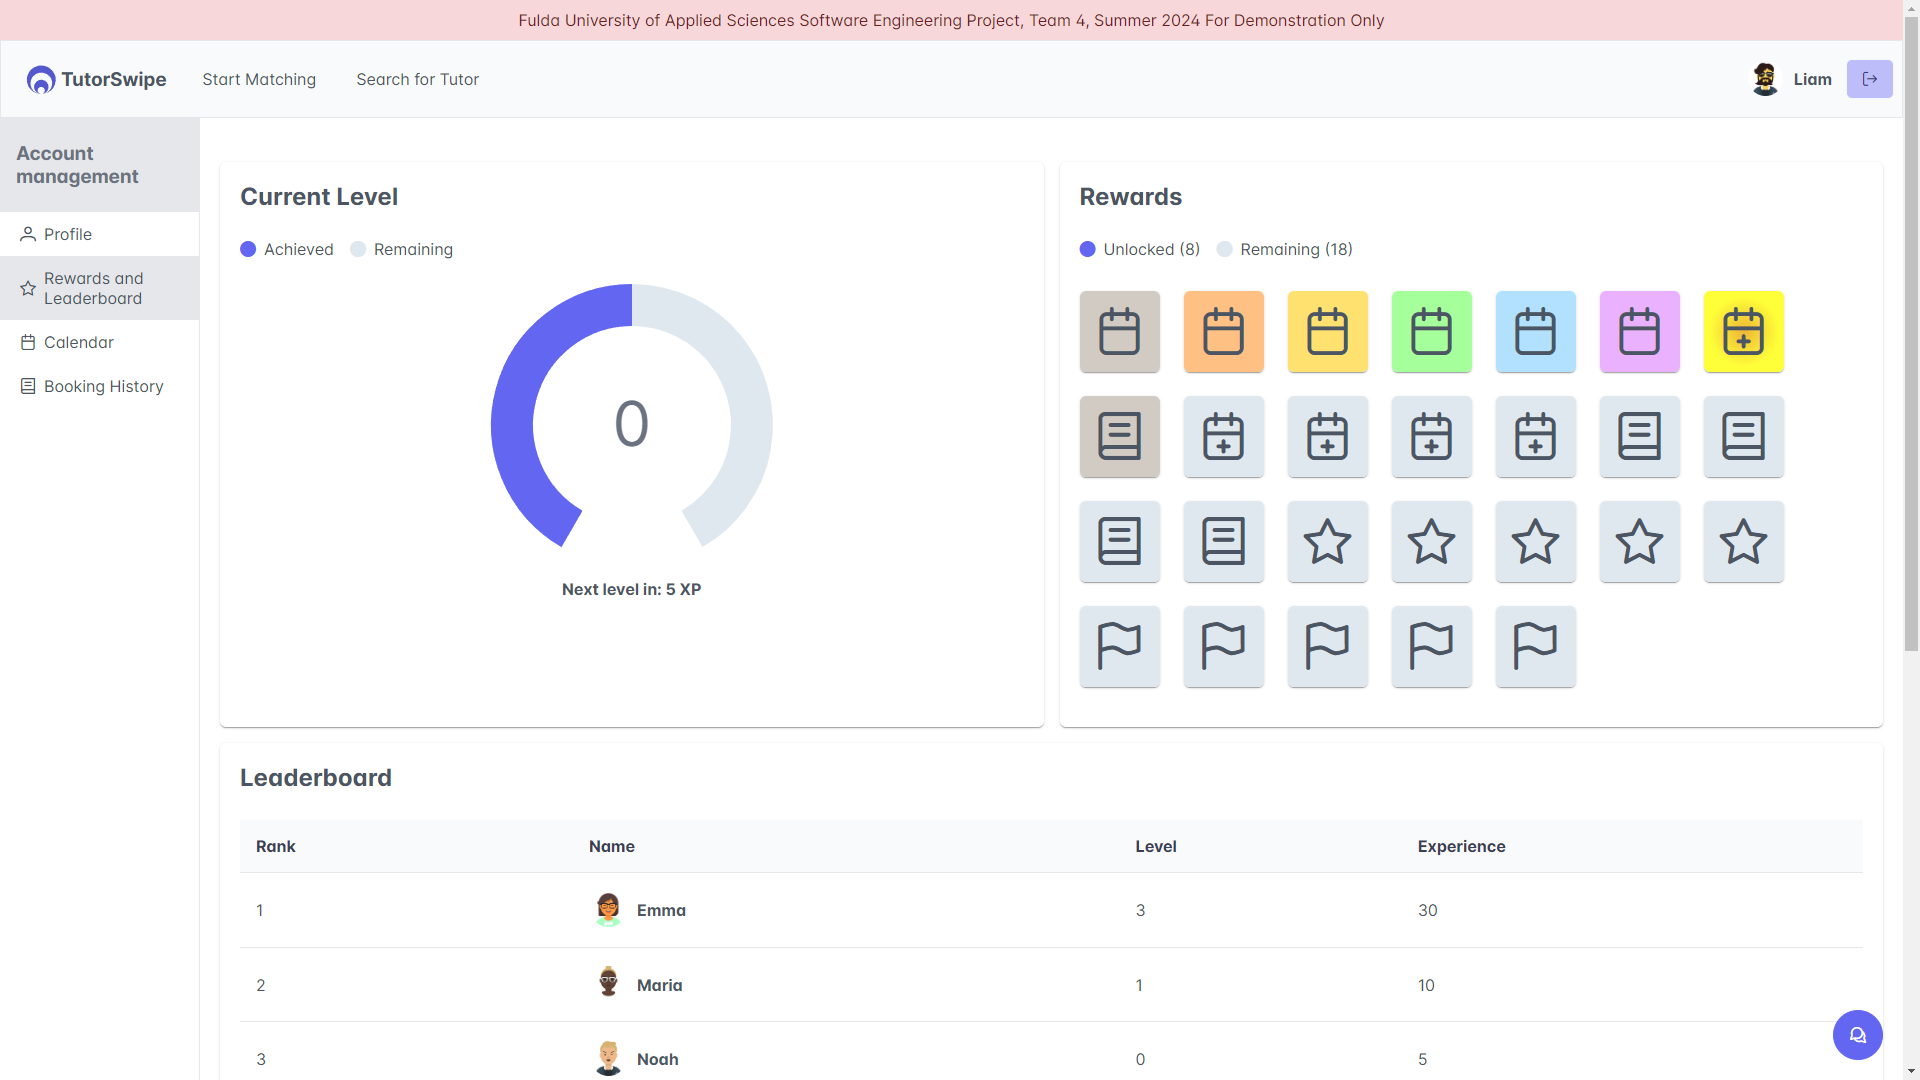Open Calendar from the sidebar

pos(78,342)
